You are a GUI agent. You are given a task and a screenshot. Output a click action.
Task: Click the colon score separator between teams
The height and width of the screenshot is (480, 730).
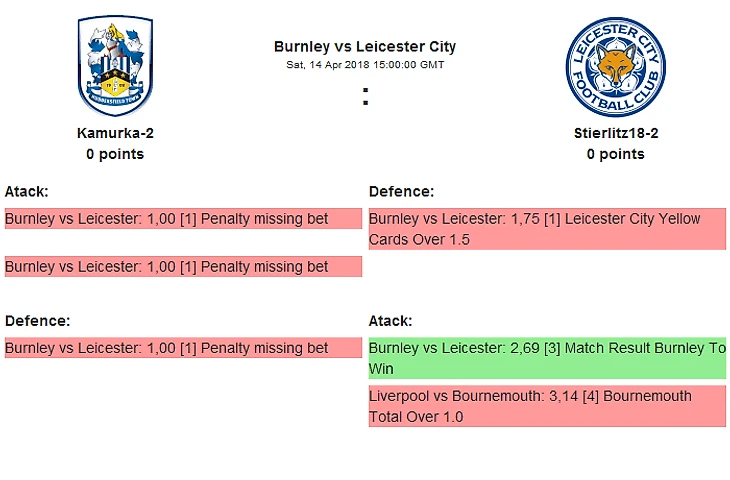(x=365, y=97)
